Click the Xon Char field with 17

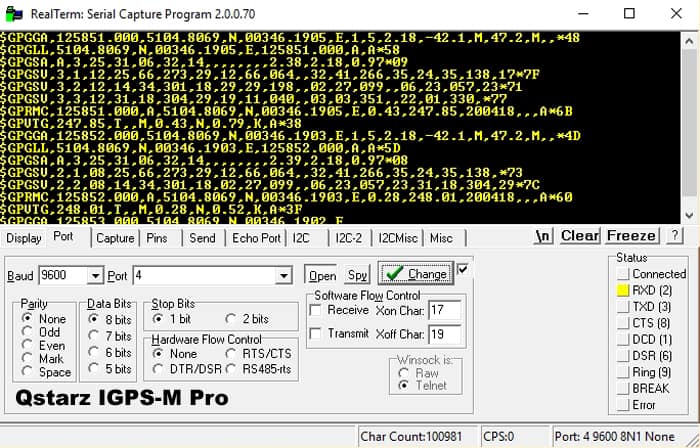pos(444,310)
